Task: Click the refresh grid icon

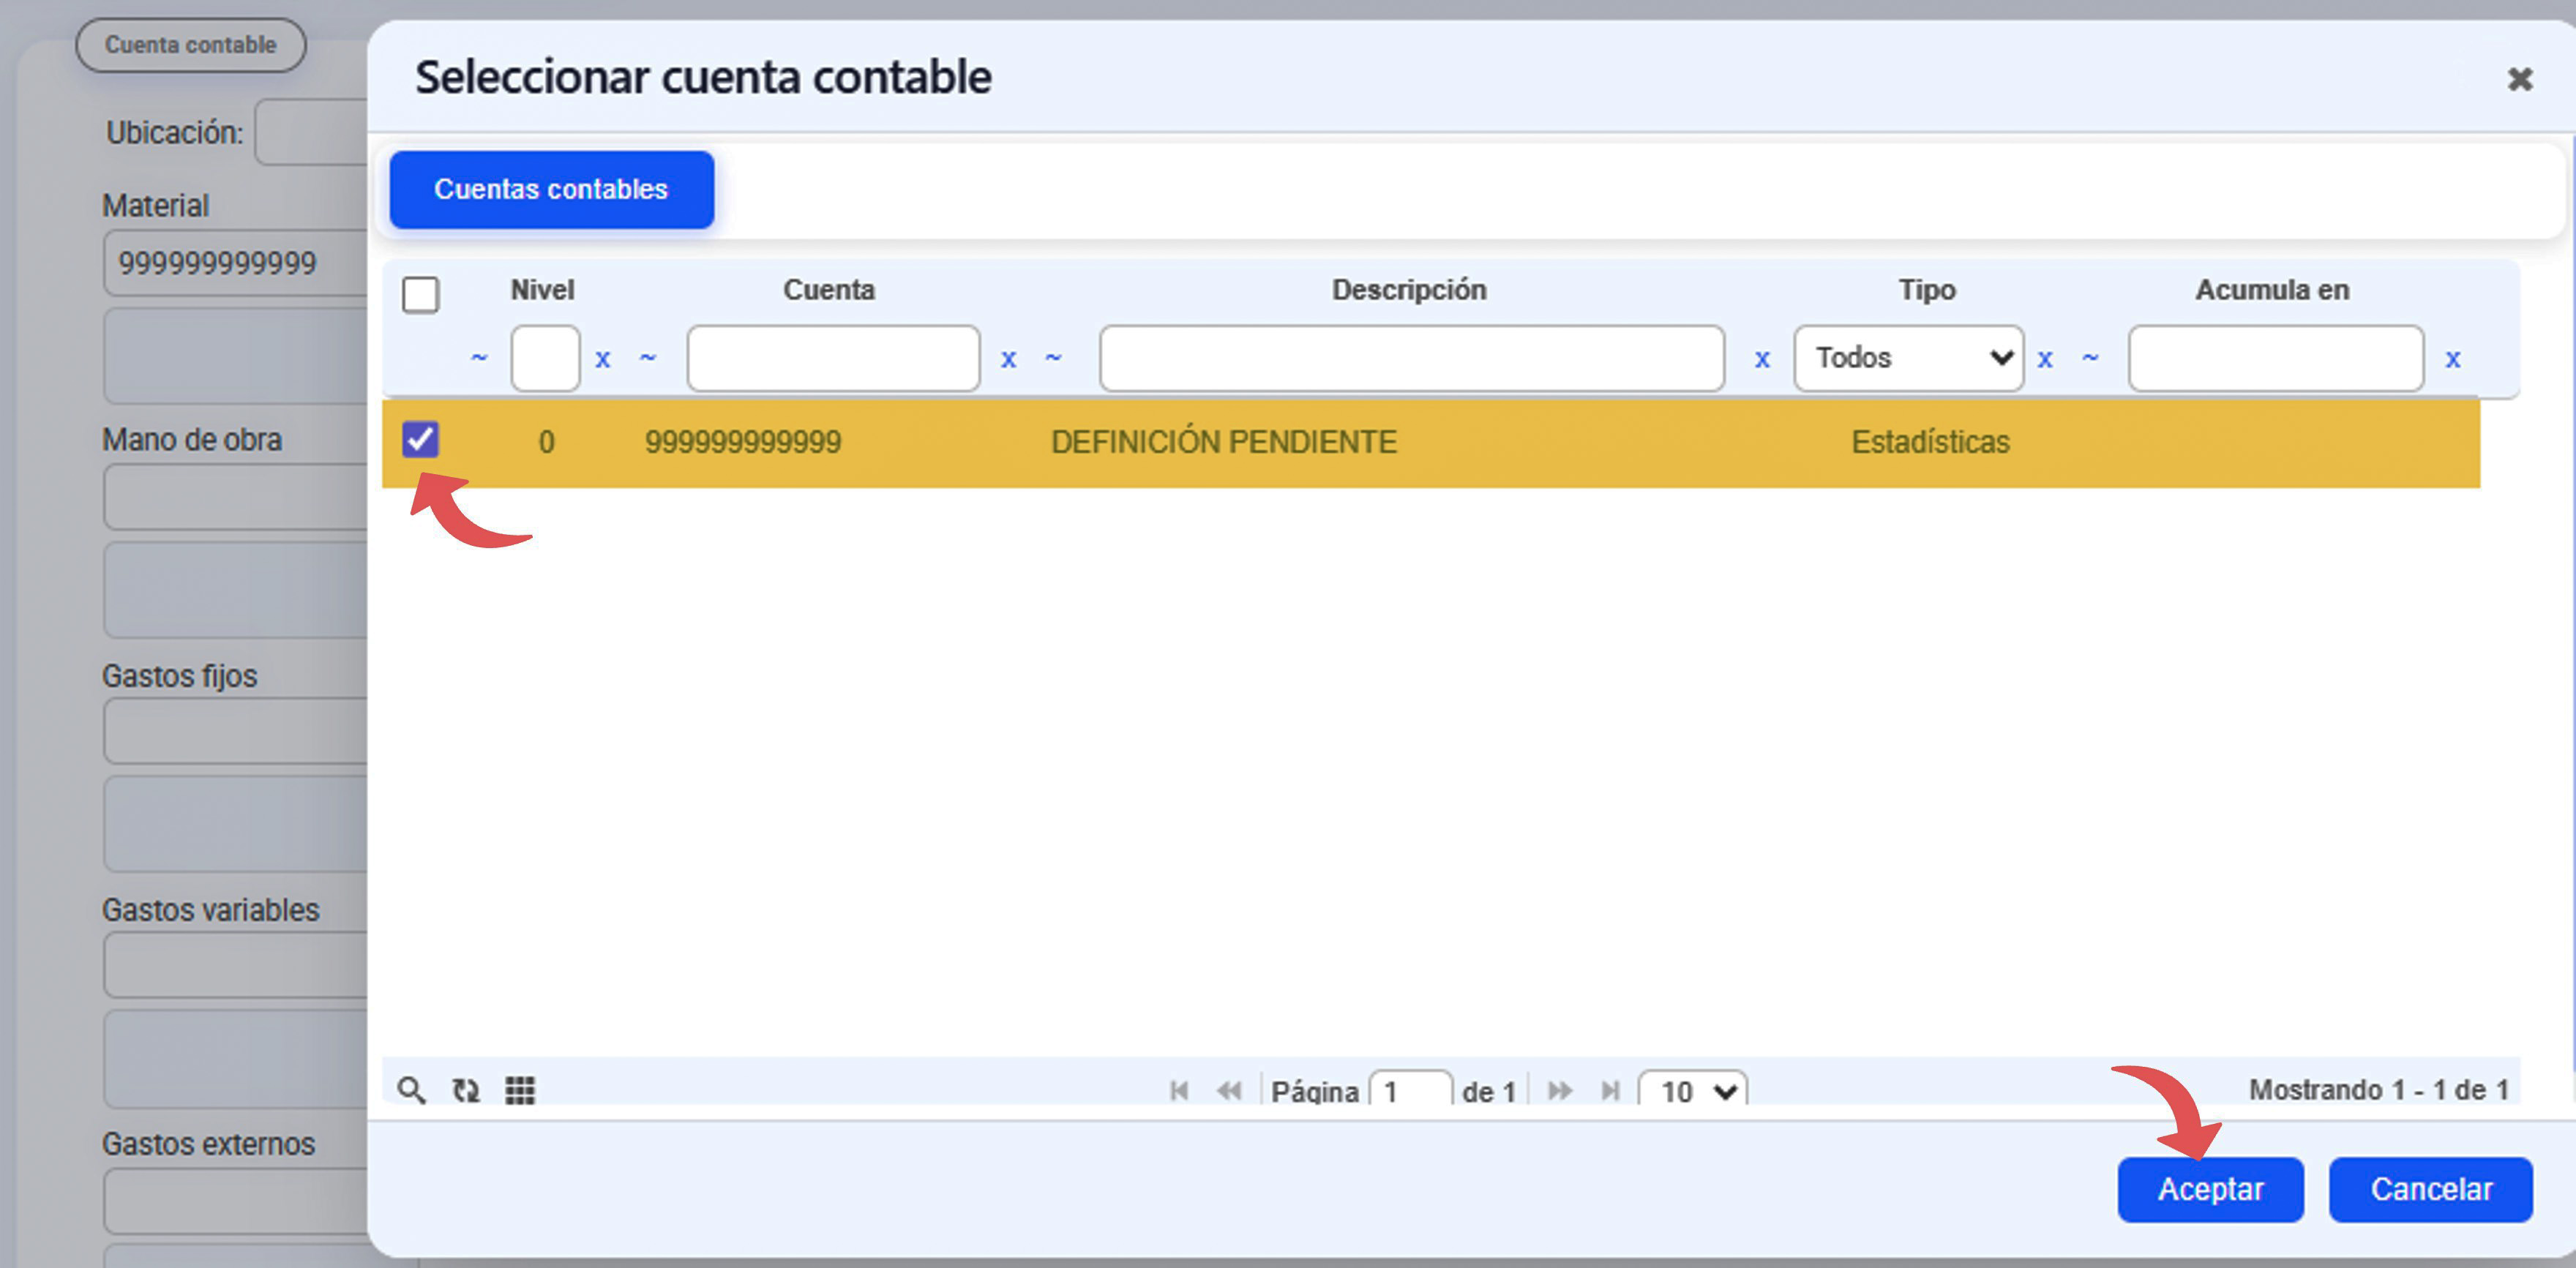Action: (466, 1090)
